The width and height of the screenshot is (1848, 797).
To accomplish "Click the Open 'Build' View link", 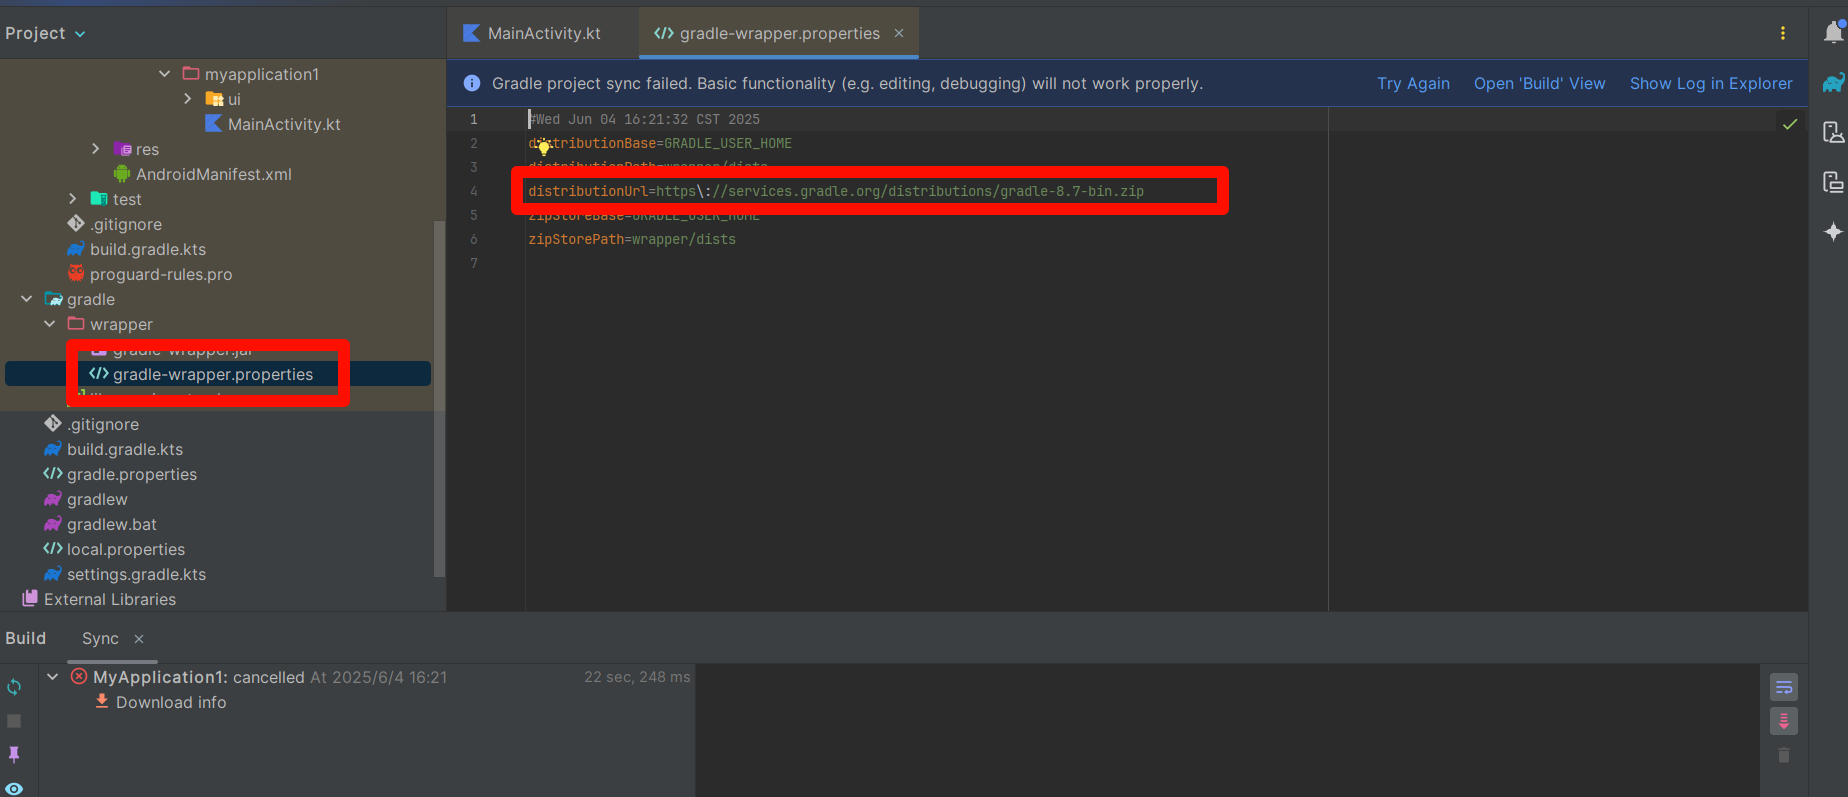I will 1539,84.
